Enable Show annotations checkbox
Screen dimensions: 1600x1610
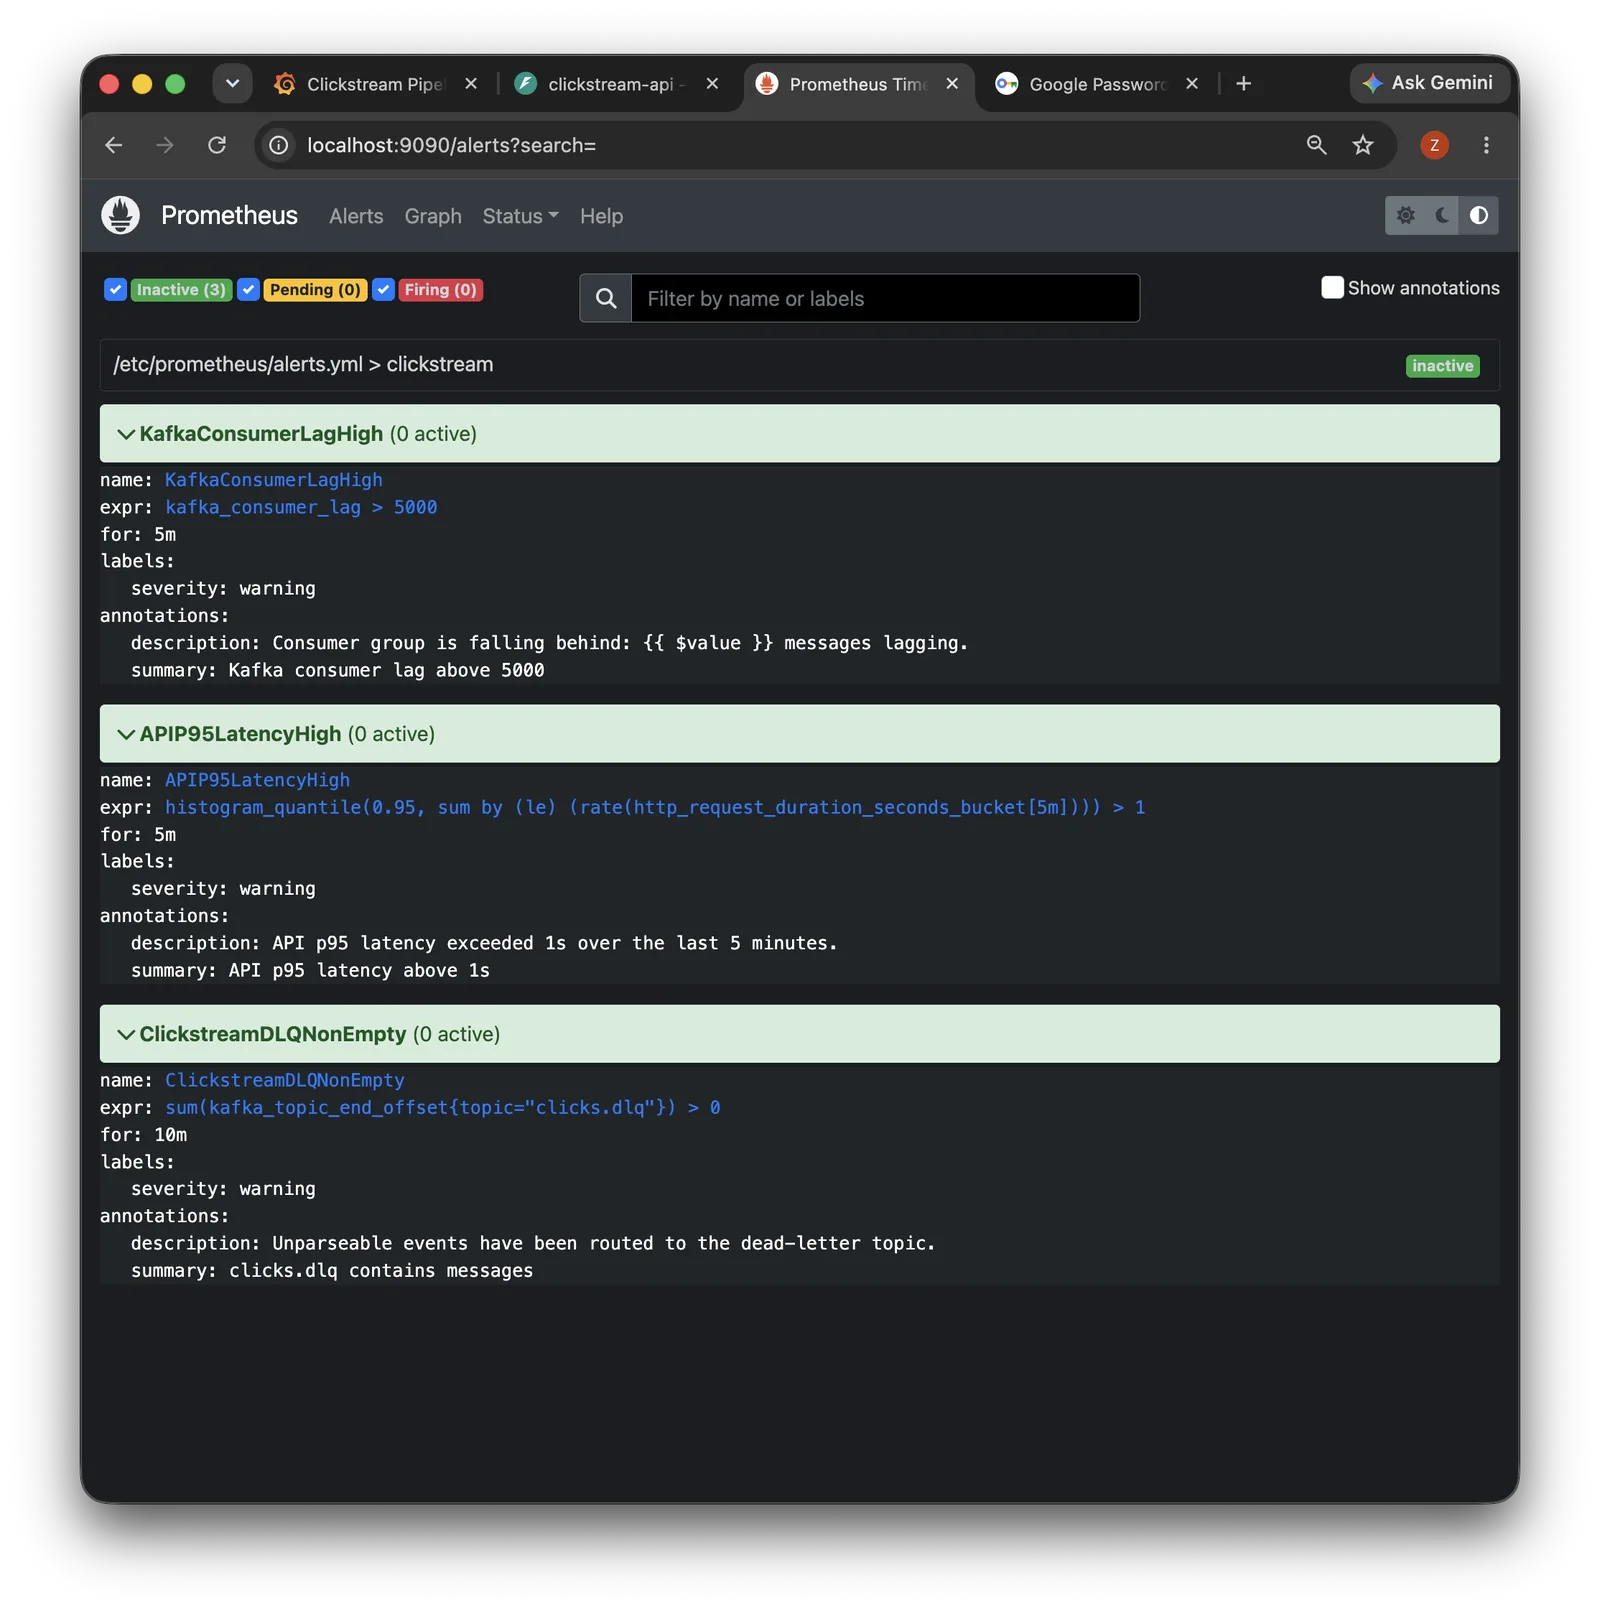tap(1332, 288)
